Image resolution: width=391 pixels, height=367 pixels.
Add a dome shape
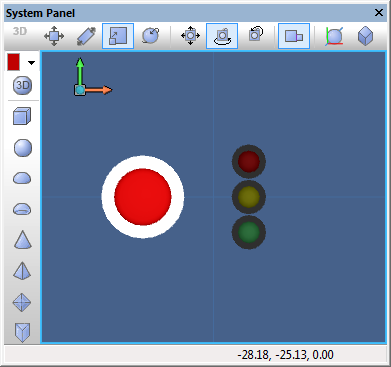point(22,178)
